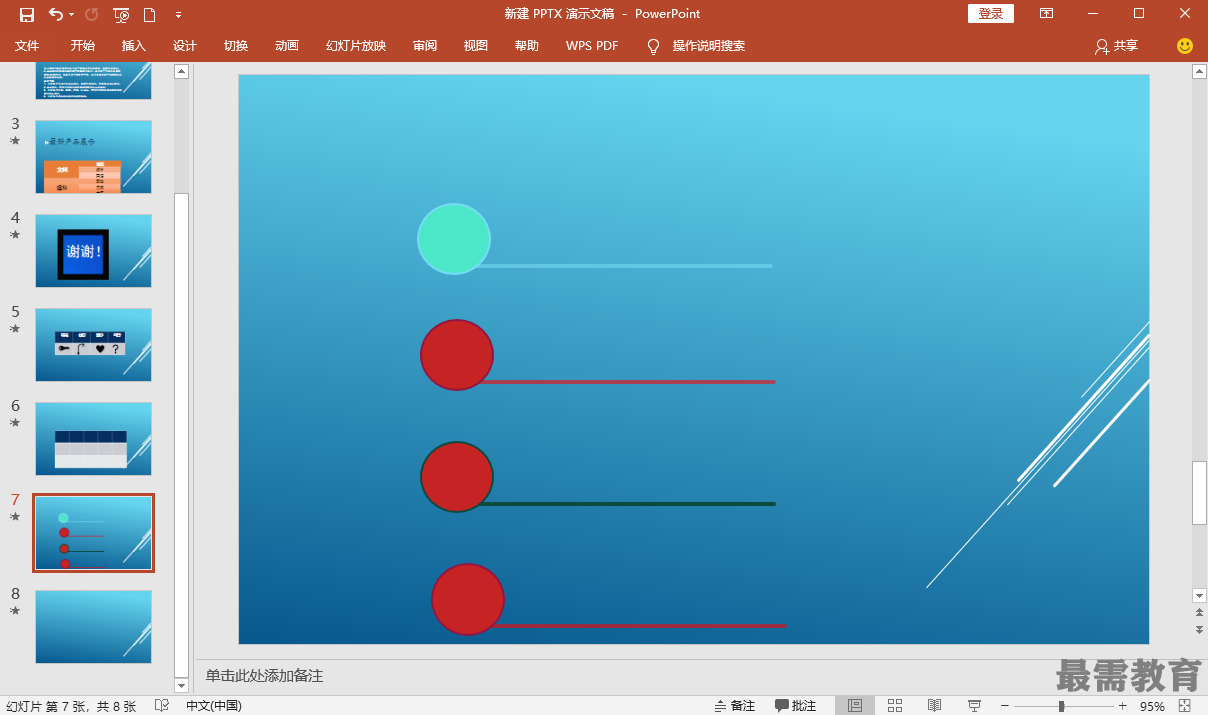The image size is (1208, 715).
Task: Select the teal circle shape on slide
Action: (454, 239)
